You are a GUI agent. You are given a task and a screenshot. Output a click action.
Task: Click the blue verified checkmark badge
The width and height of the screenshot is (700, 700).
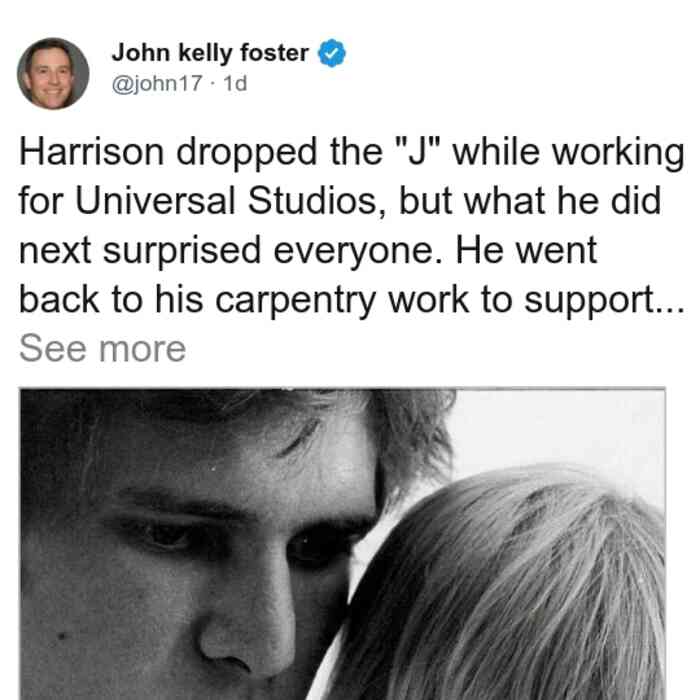click(x=332, y=53)
